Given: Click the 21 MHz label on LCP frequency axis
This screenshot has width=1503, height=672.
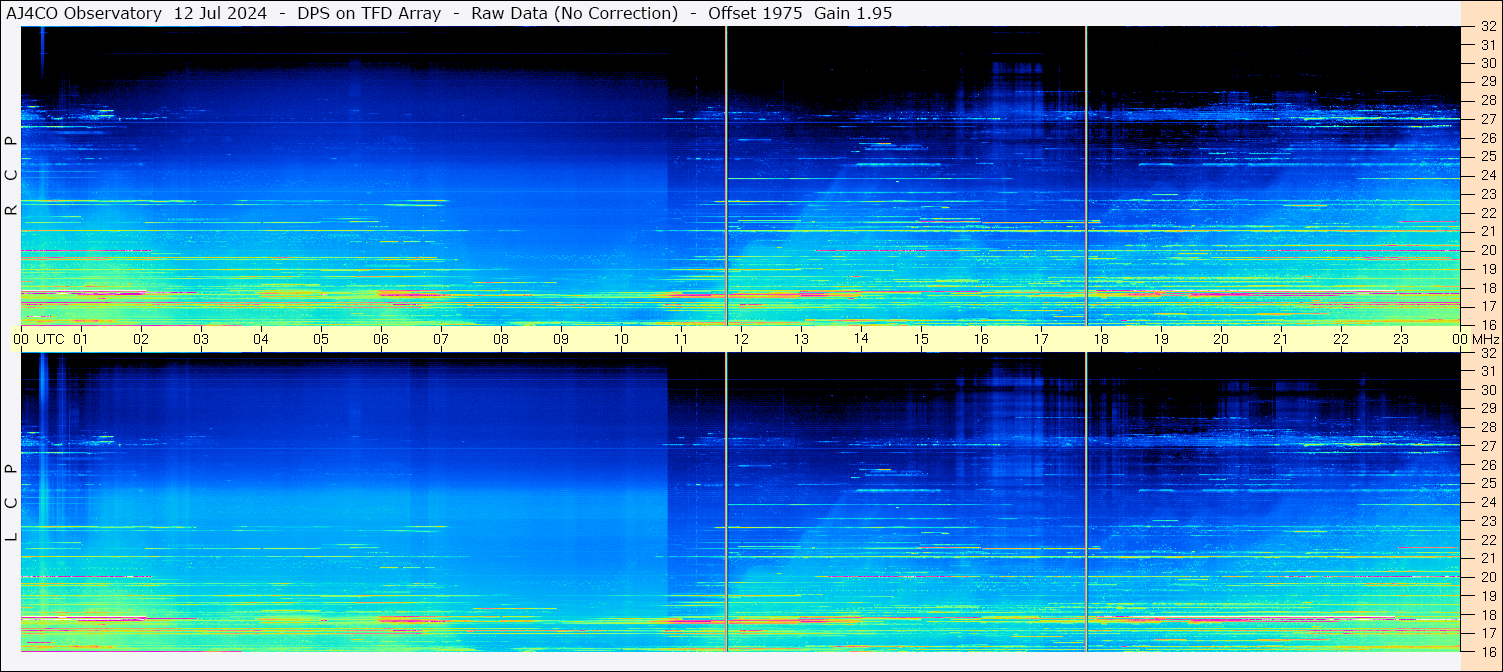Looking at the screenshot, I should pos(1488,558).
